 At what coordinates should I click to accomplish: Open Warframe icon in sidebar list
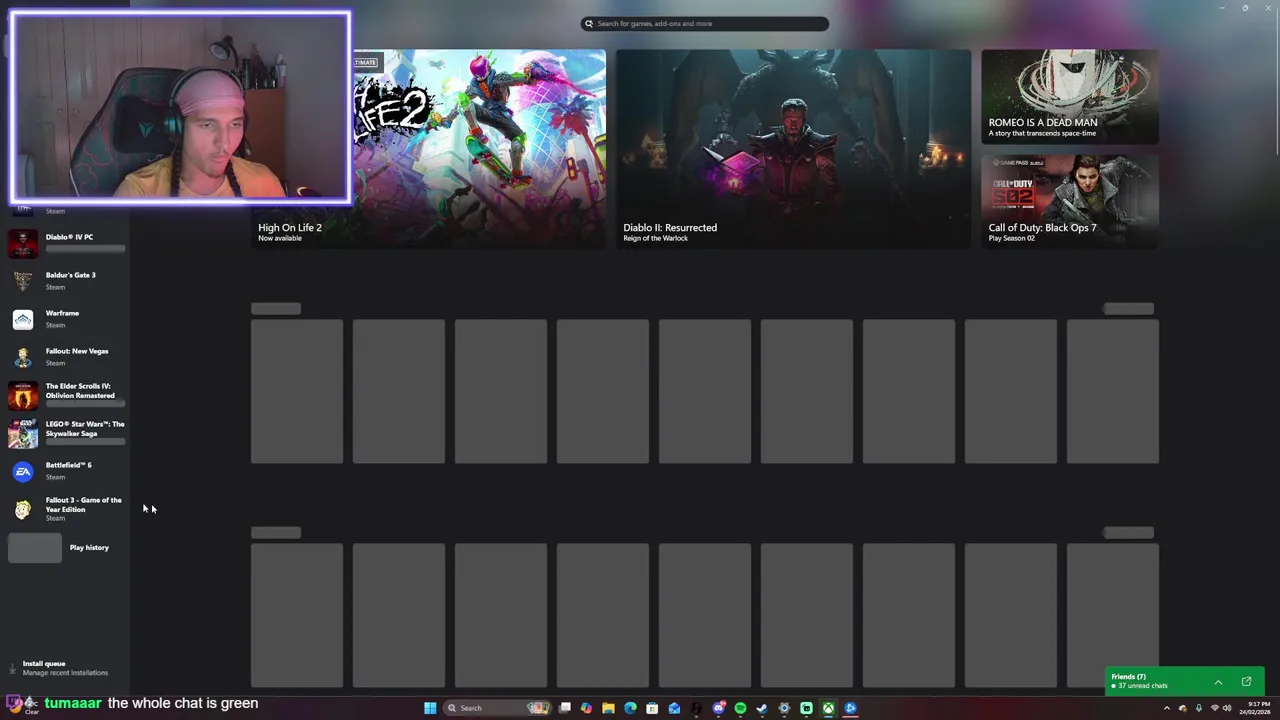click(23, 319)
